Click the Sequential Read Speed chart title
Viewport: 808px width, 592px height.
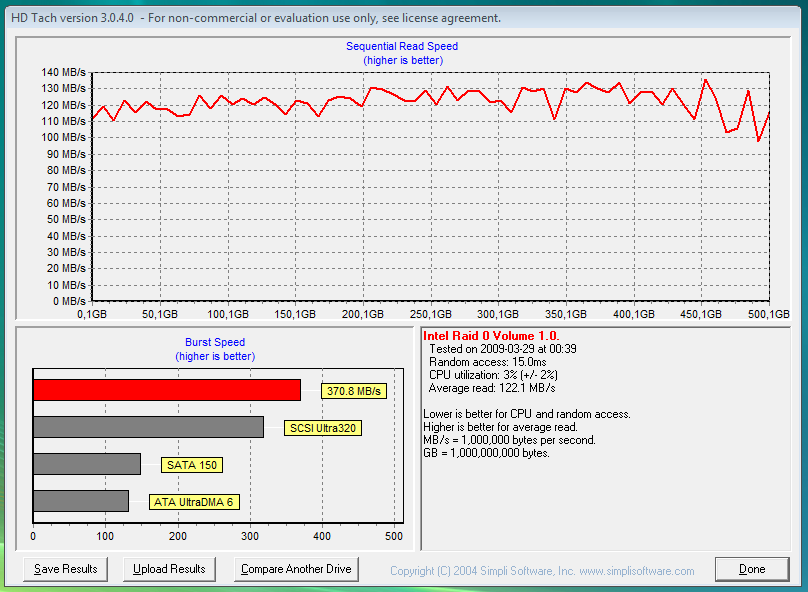[x=402, y=46]
